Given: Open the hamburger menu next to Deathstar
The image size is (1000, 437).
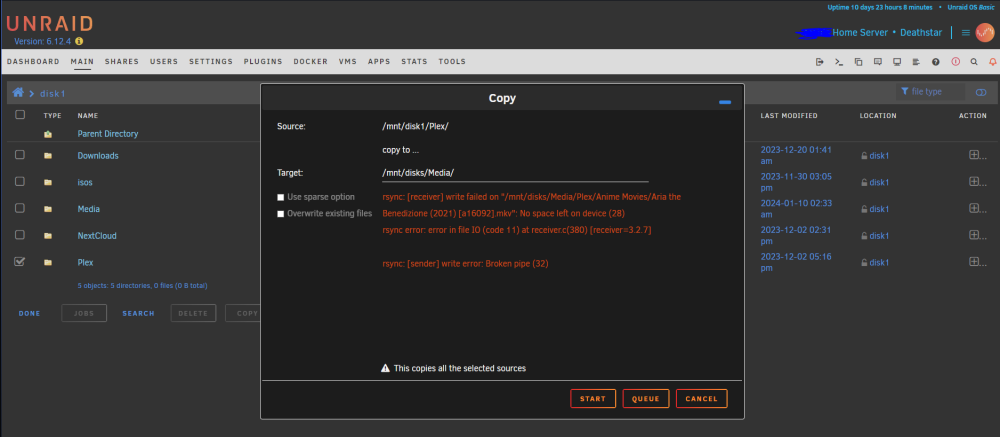Looking at the screenshot, I should click(x=966, y=33).
